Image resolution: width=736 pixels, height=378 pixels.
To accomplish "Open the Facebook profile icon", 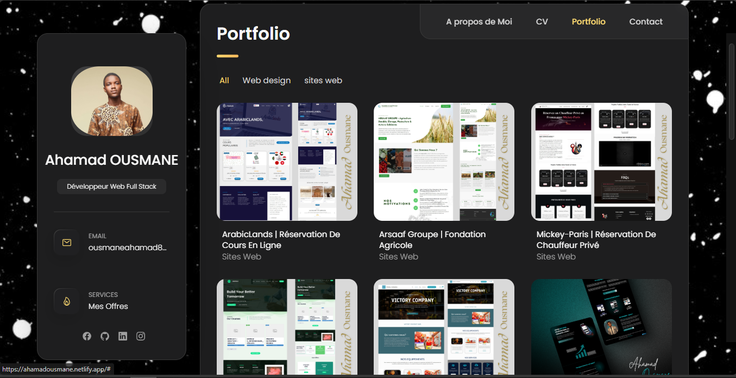I will [x=87, y=336].
